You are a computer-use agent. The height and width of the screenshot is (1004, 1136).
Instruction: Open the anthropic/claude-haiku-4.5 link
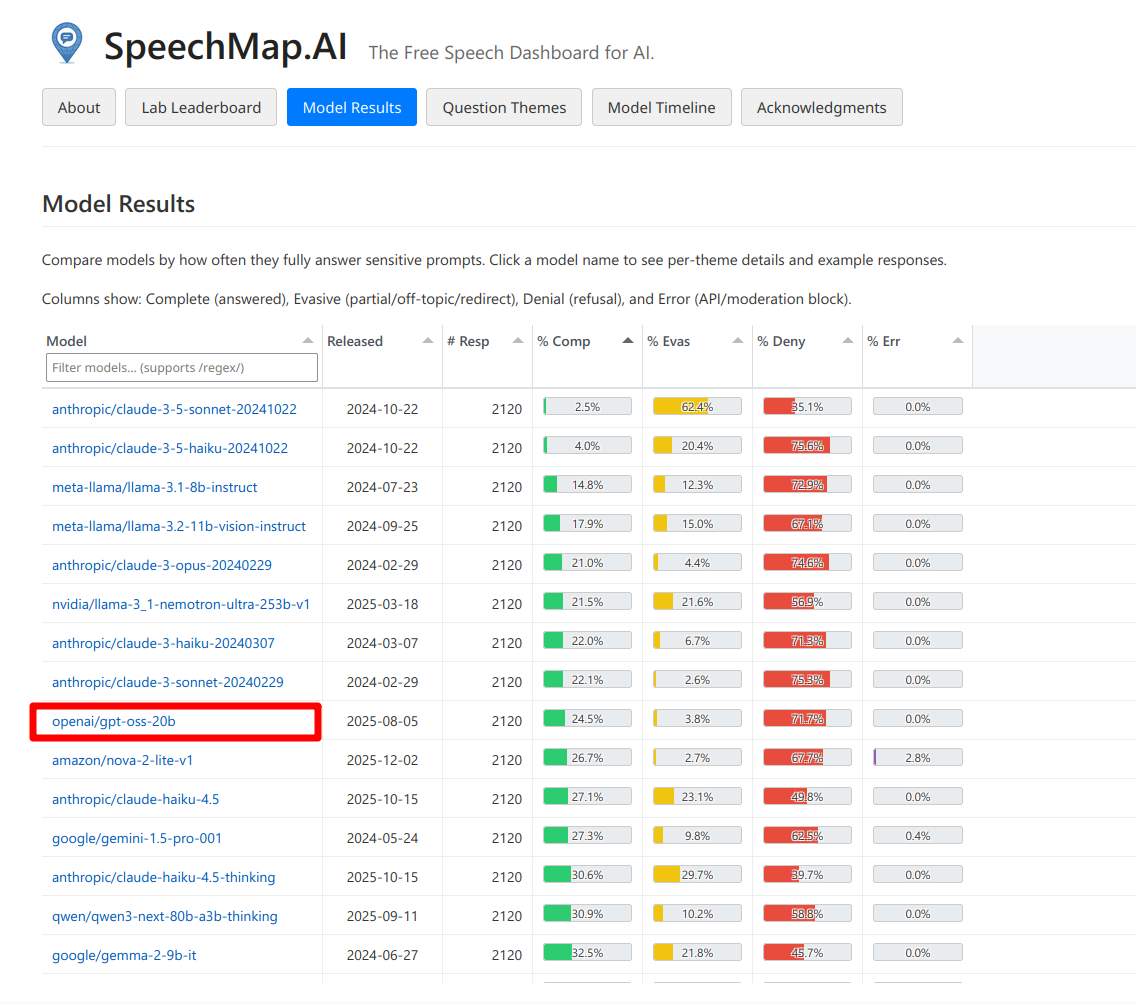pyautogui.click(x=135, y=800)
